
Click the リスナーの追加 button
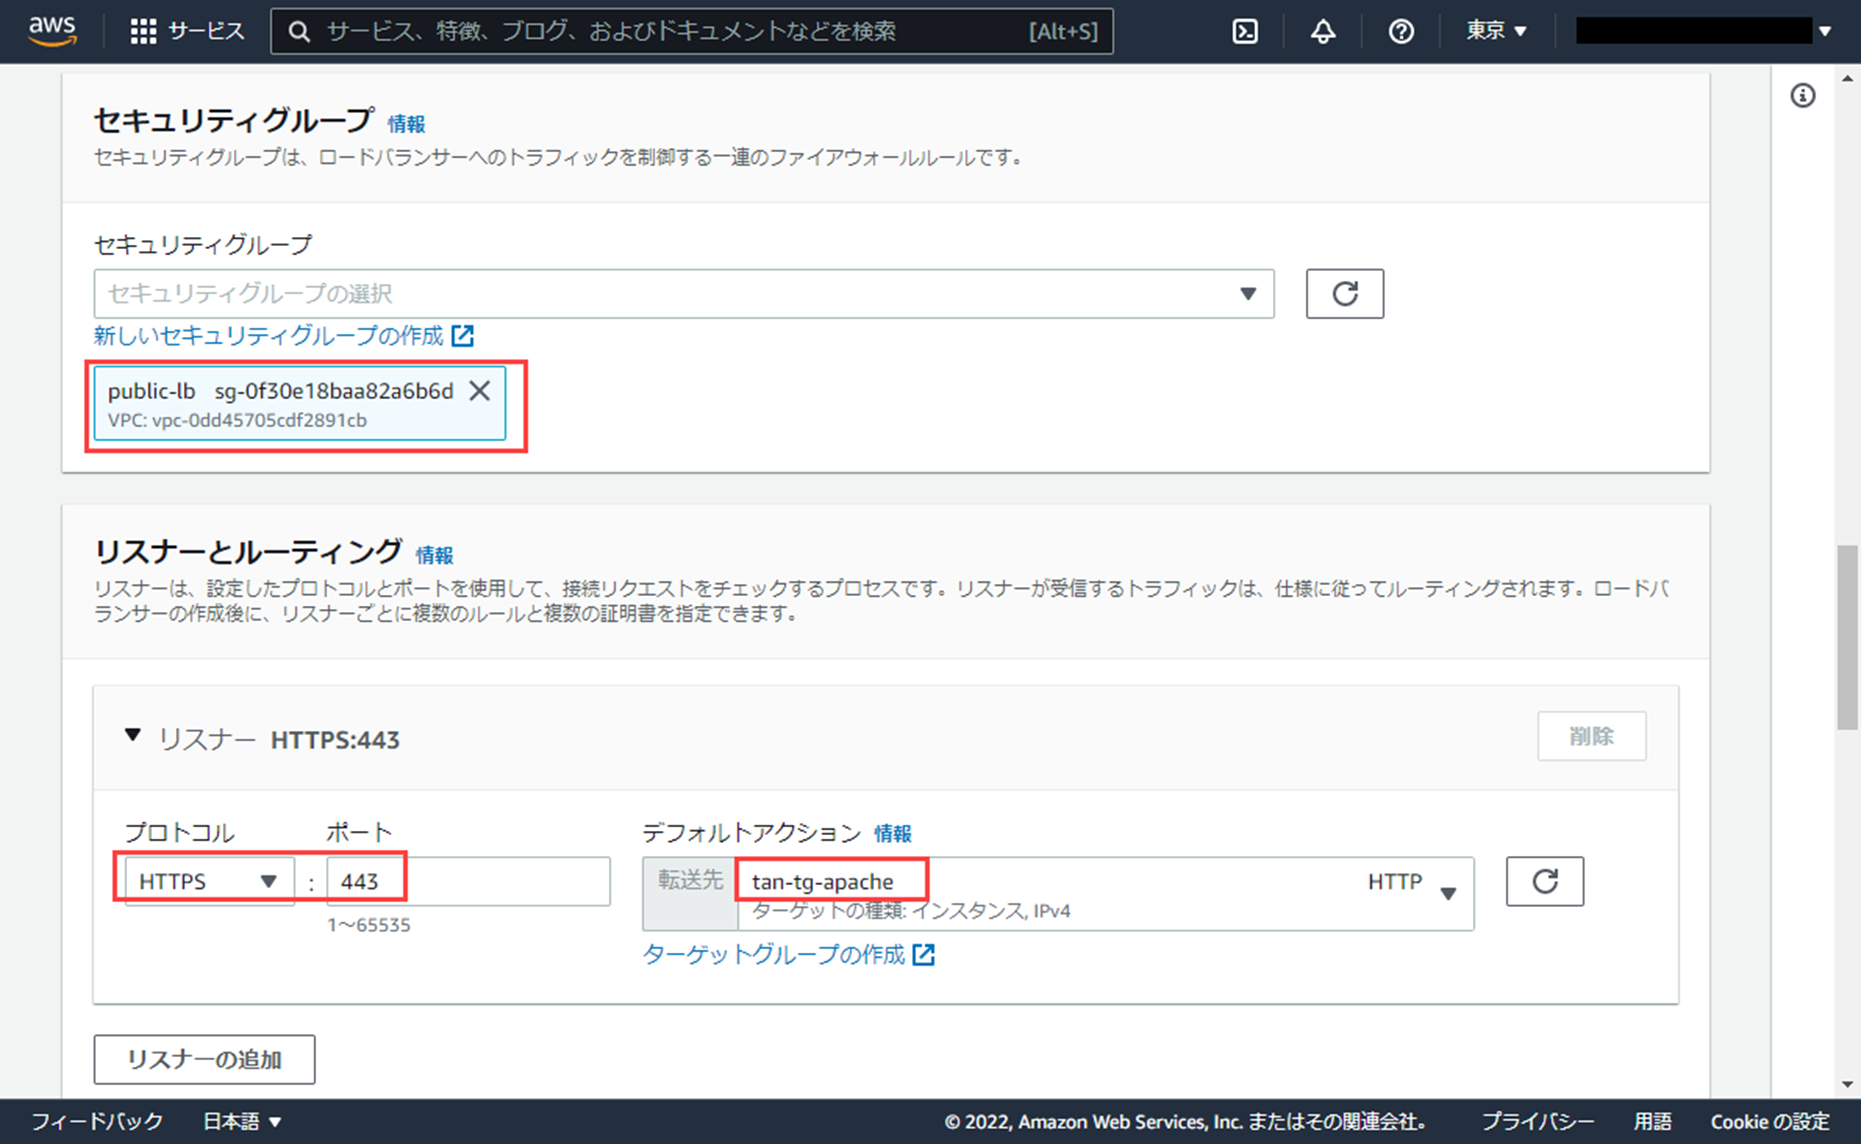tap(204, 1060)
